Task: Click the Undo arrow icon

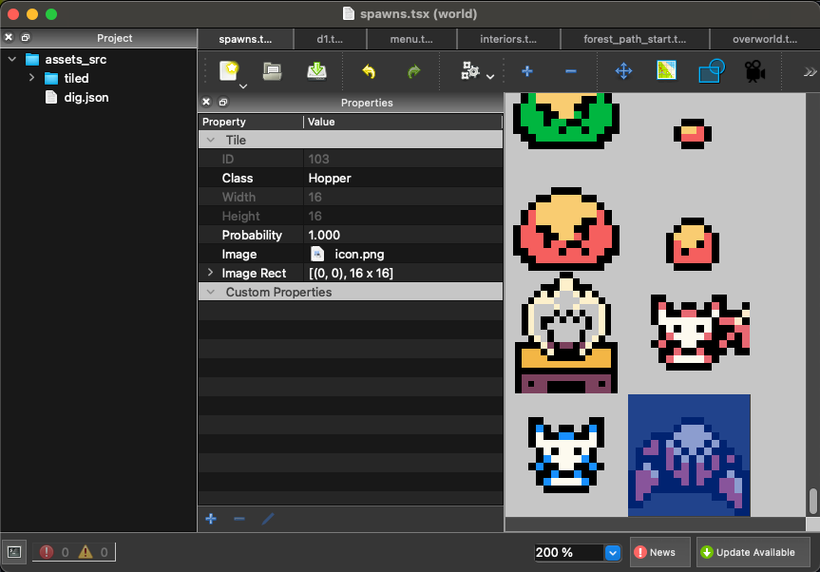Action: tap(369, 72)
